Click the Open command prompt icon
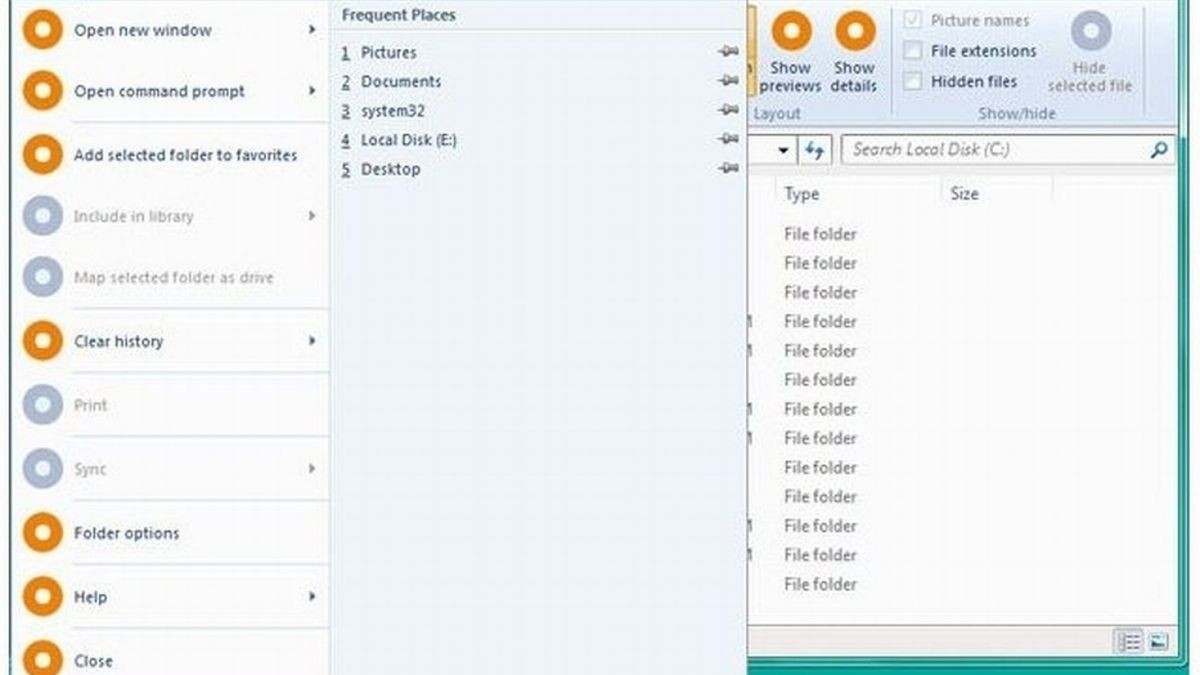The width and height of the screenshot is (1200, 675). (42, 91)
